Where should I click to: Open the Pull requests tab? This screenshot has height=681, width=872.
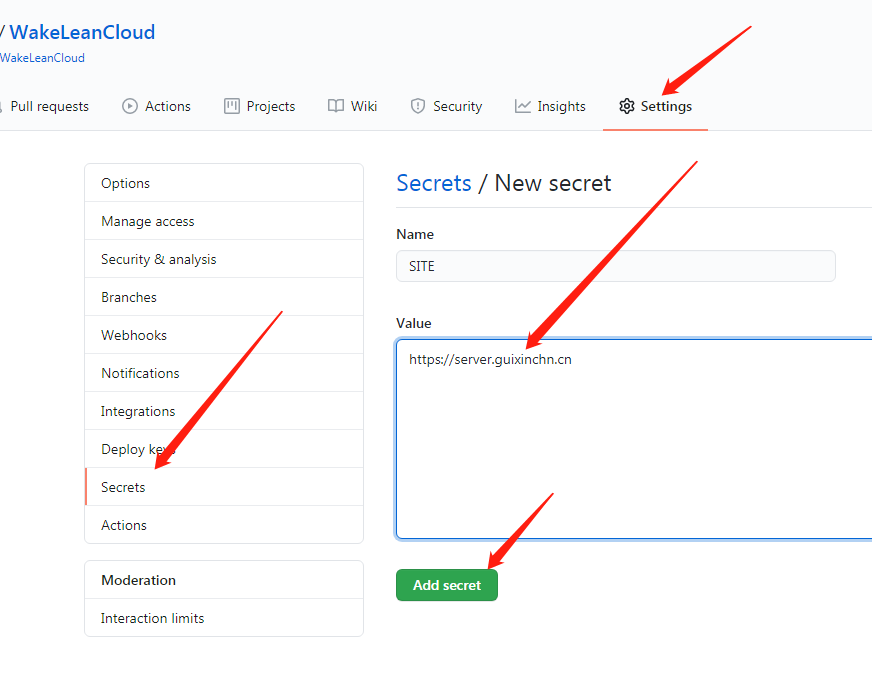[x=48, y=106]
